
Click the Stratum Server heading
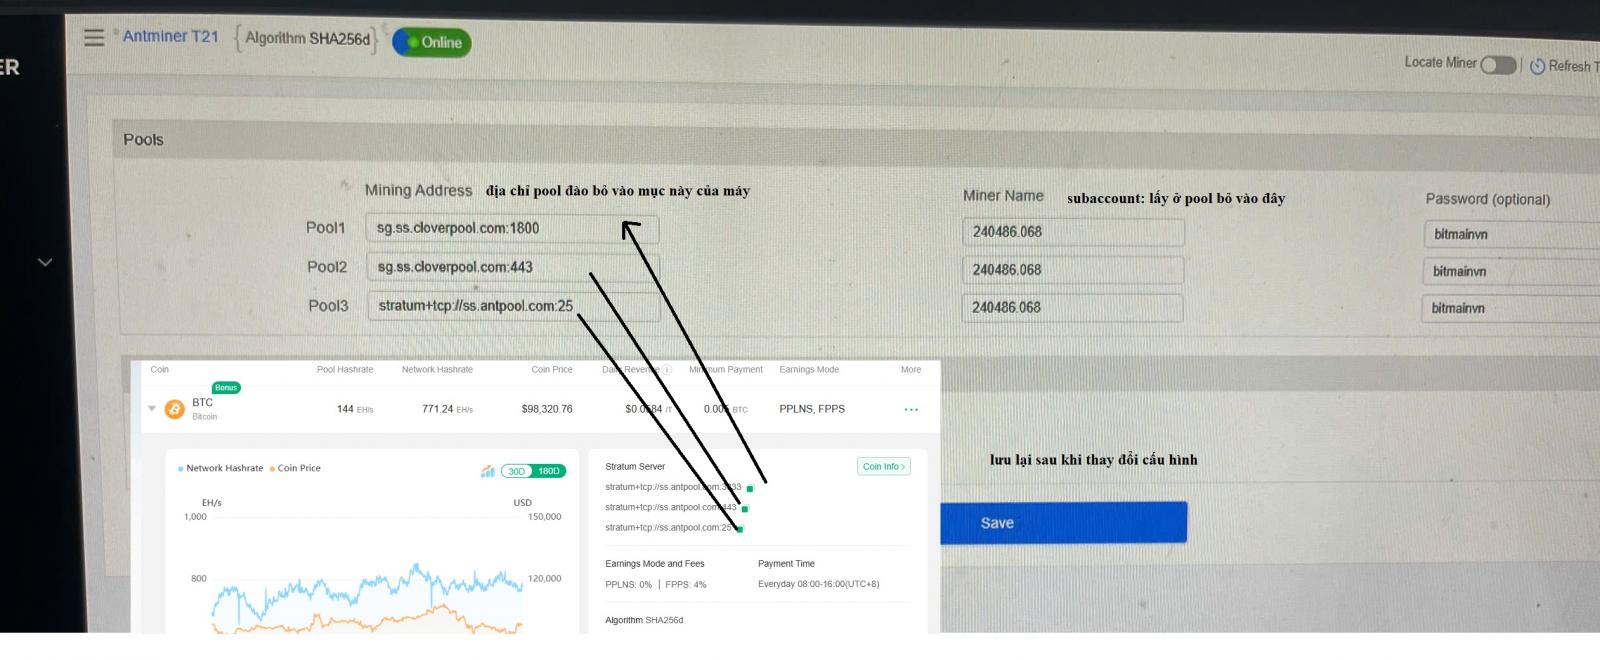pyautogui.click(x=635, y=467)
